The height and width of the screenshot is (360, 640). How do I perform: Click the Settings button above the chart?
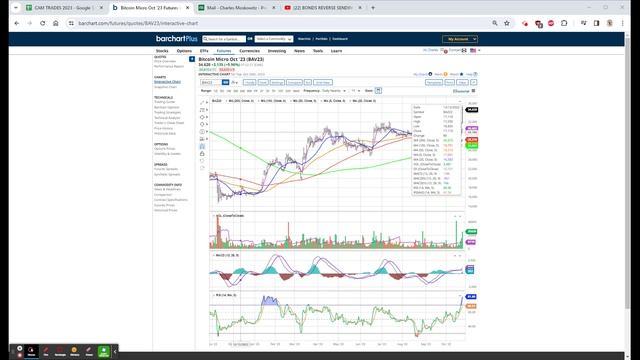[277, 82]
